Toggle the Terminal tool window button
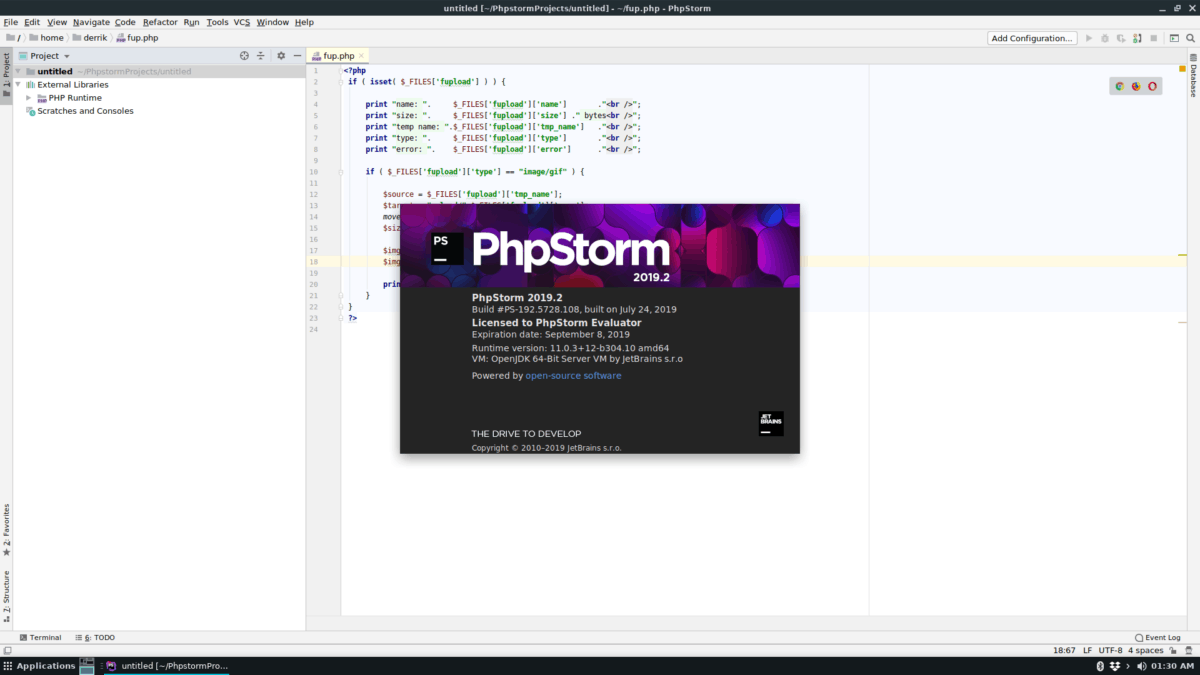 click(x=40, y=637)
